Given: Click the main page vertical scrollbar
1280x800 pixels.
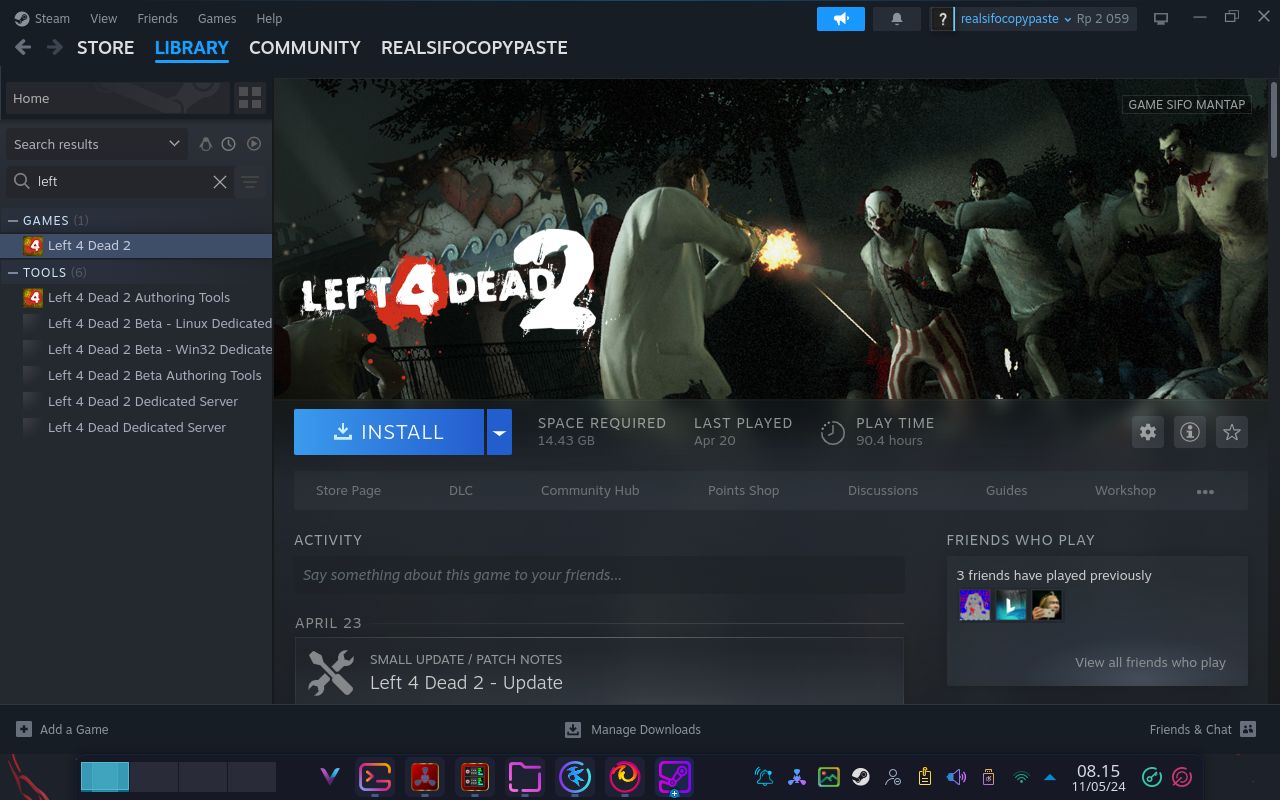Looking at the screenshot, I should (1274, 120).
